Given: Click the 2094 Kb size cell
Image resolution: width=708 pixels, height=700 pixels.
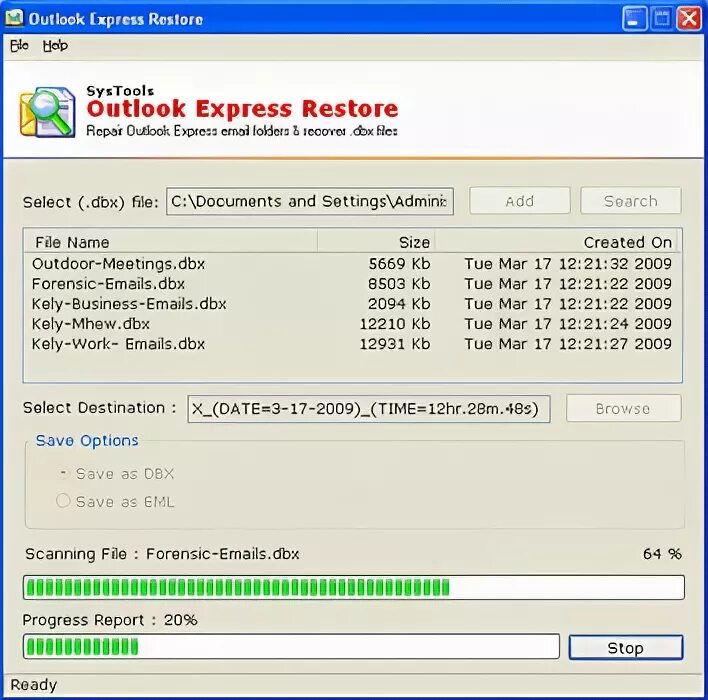Looking at the screenshot, I should click(399, 304).
